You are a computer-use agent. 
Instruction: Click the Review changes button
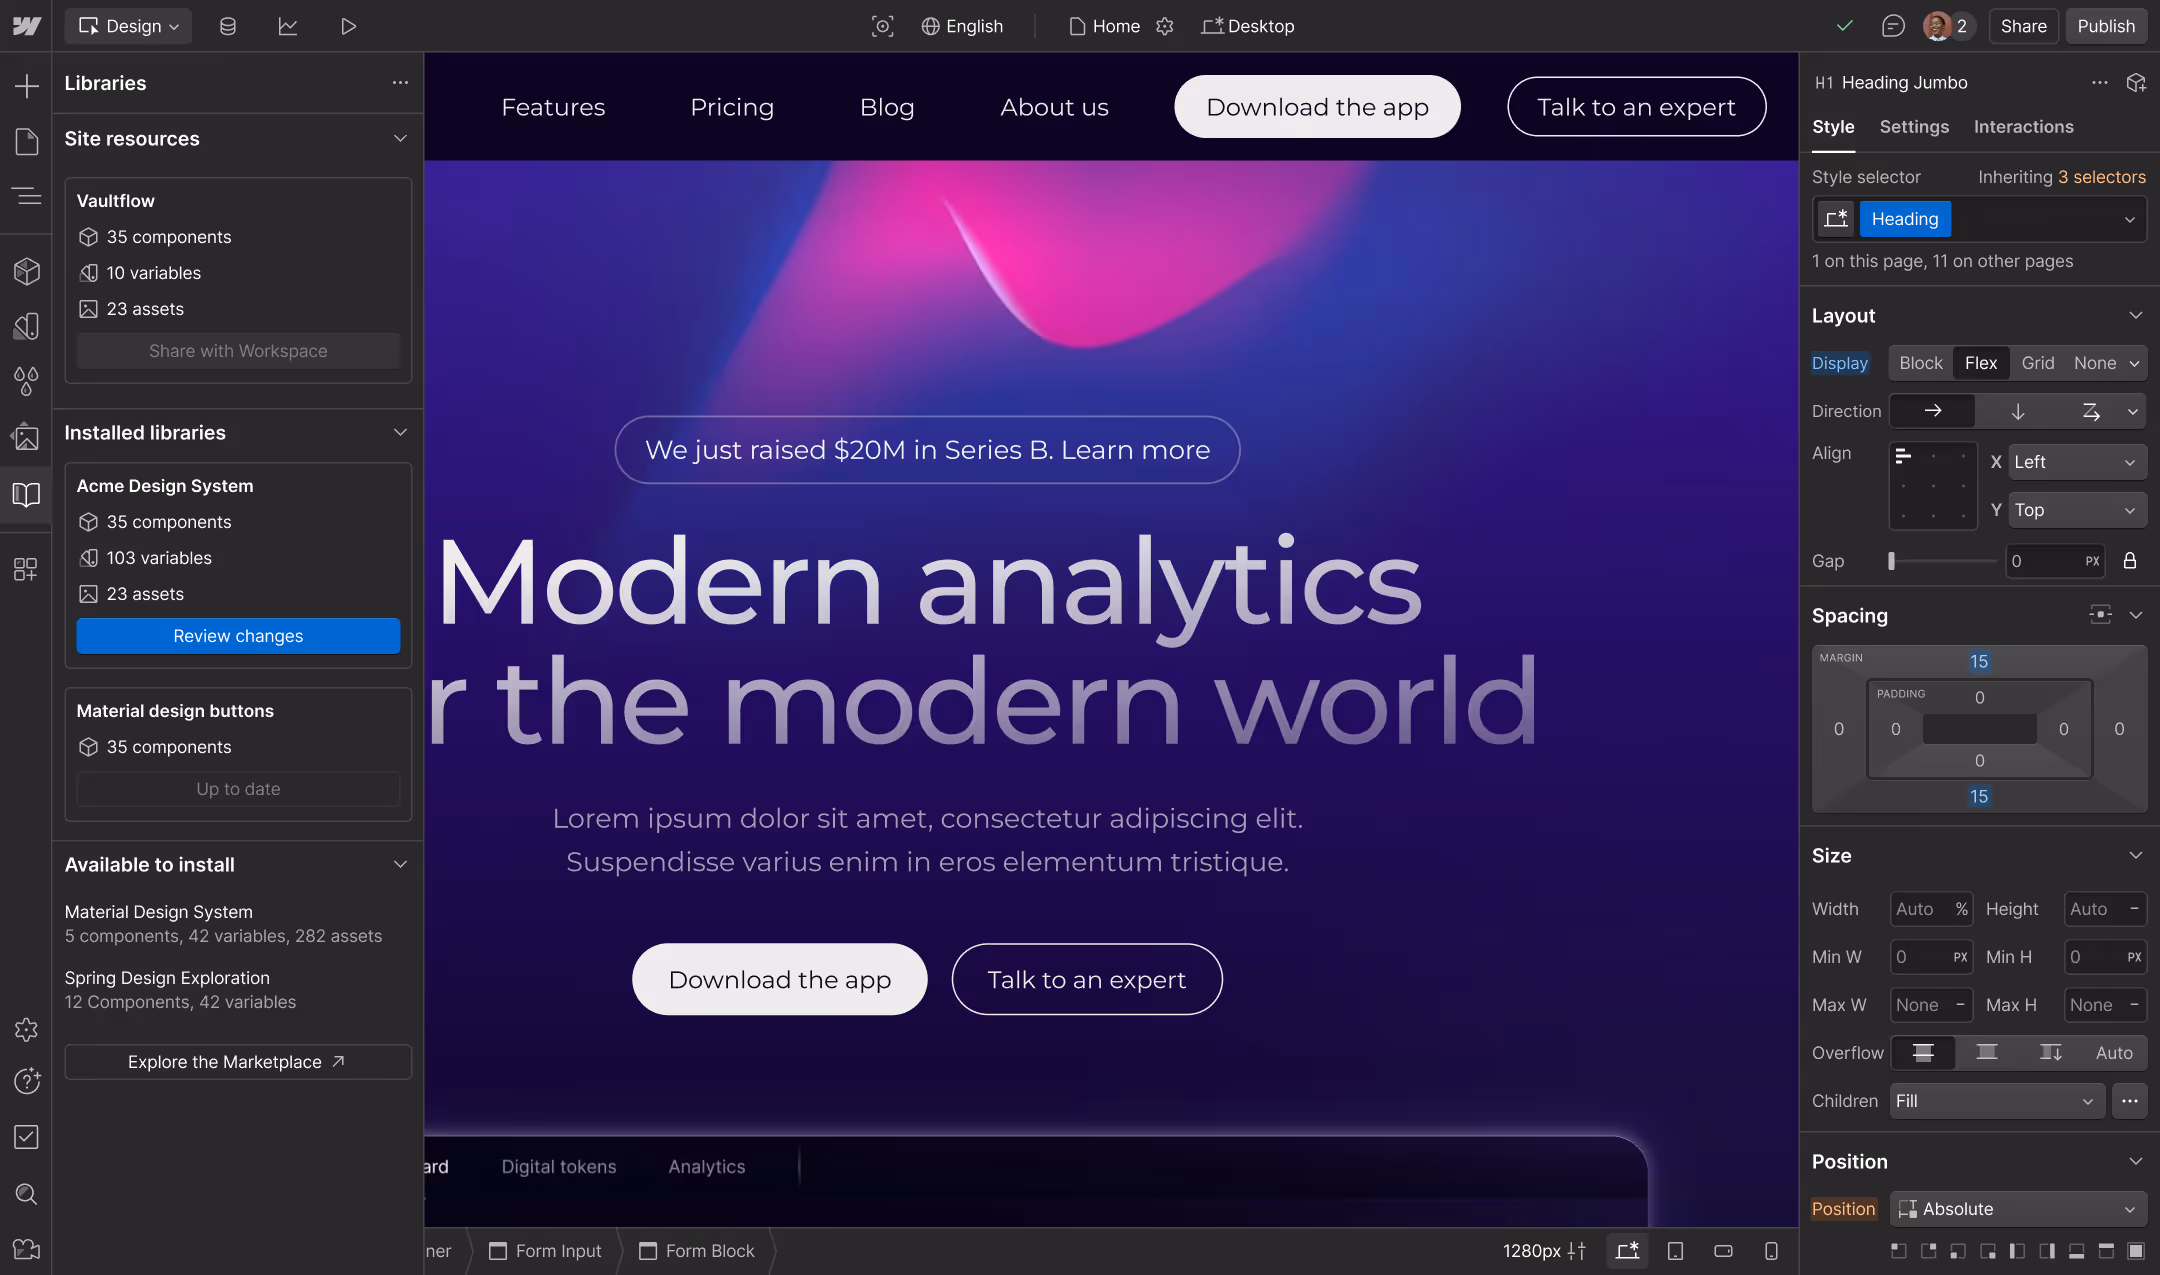(238, 636)
